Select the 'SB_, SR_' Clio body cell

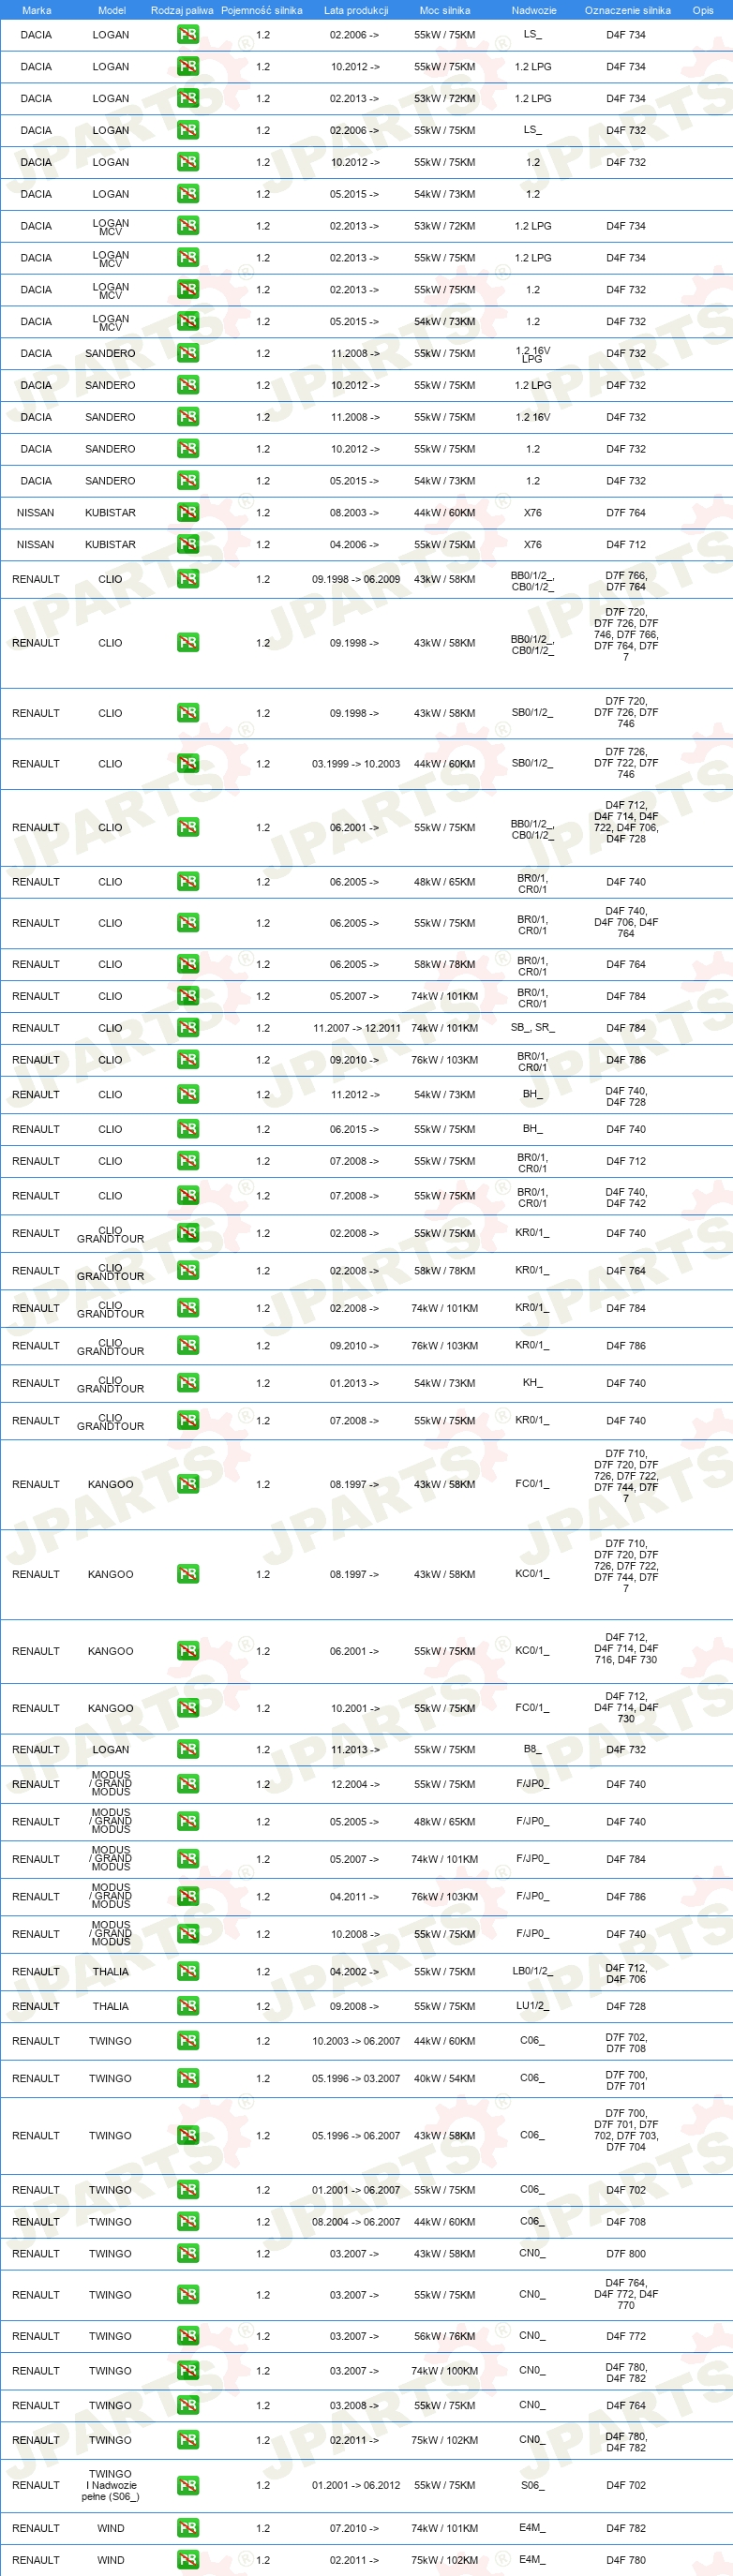point(533,1028)
